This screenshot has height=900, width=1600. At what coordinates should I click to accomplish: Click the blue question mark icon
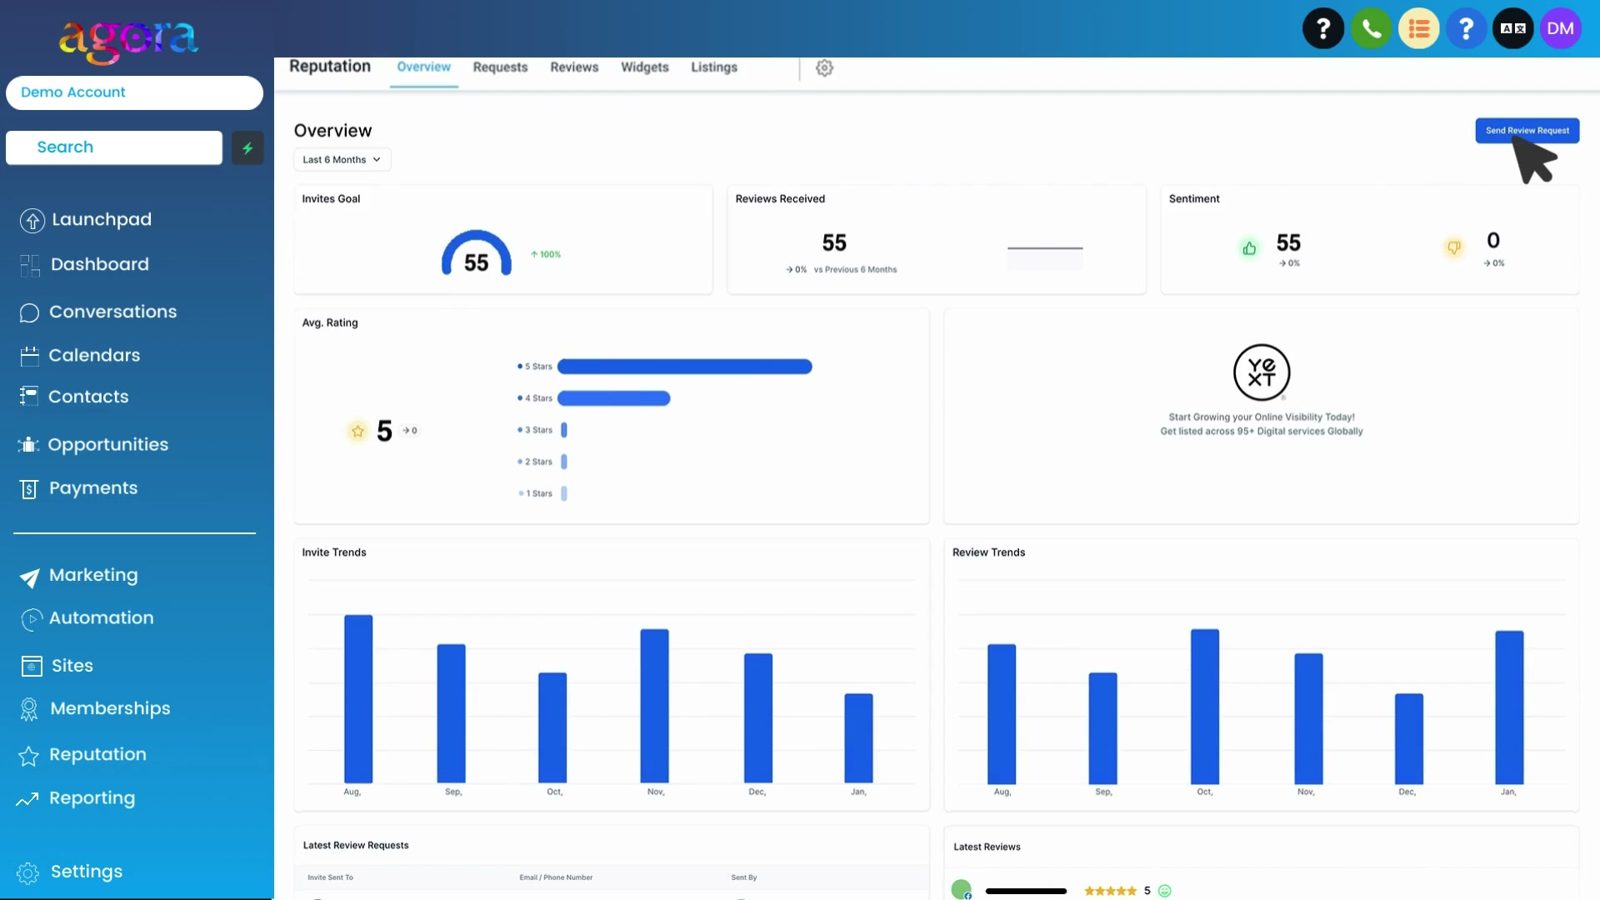(1466, 29)
